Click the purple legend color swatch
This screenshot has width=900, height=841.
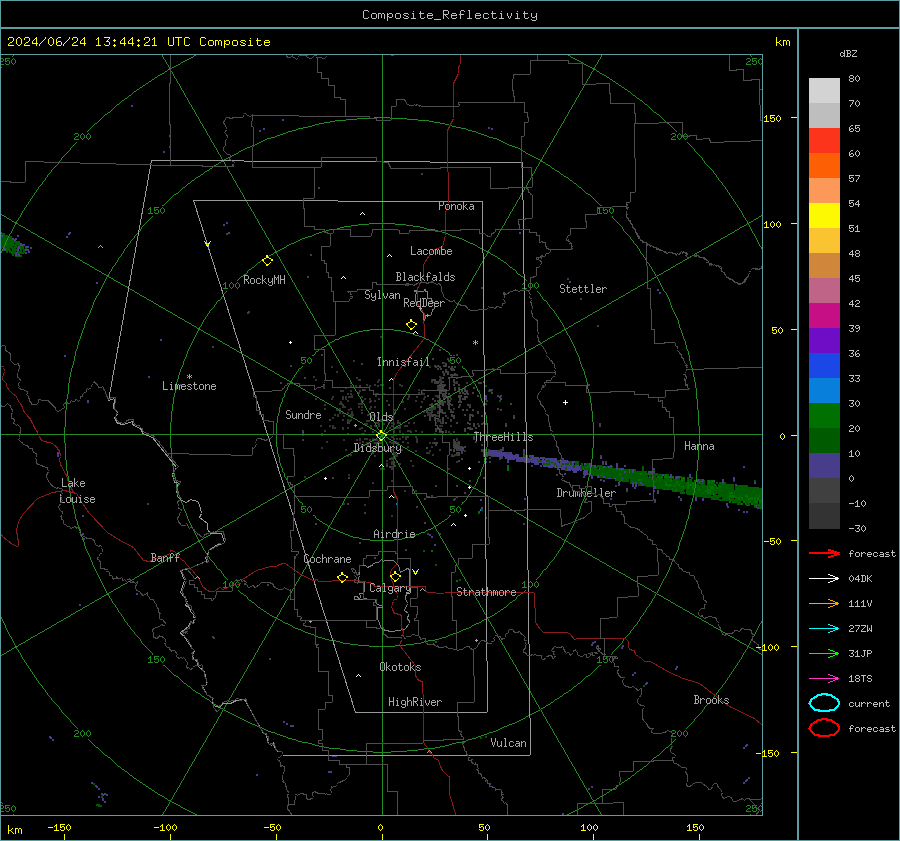click(824, 340)
